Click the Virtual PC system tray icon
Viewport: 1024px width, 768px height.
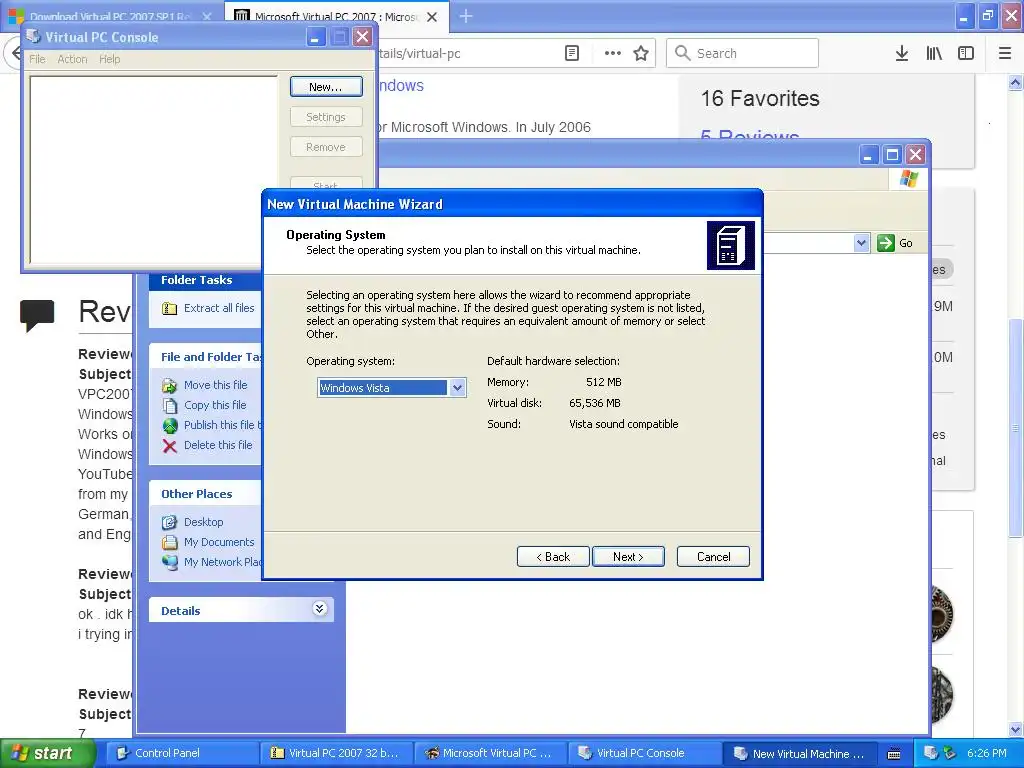(930, 753)
